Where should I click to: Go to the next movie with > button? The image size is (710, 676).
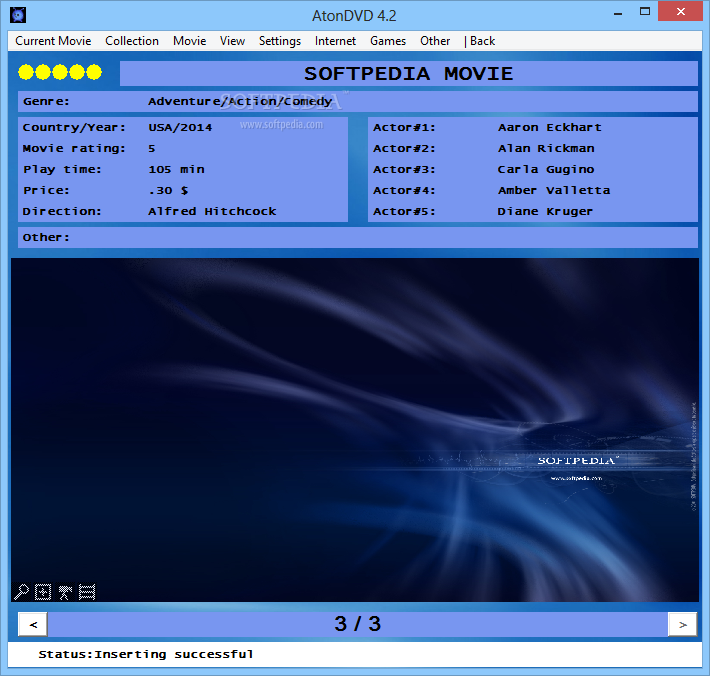click(x=682, y=624)
